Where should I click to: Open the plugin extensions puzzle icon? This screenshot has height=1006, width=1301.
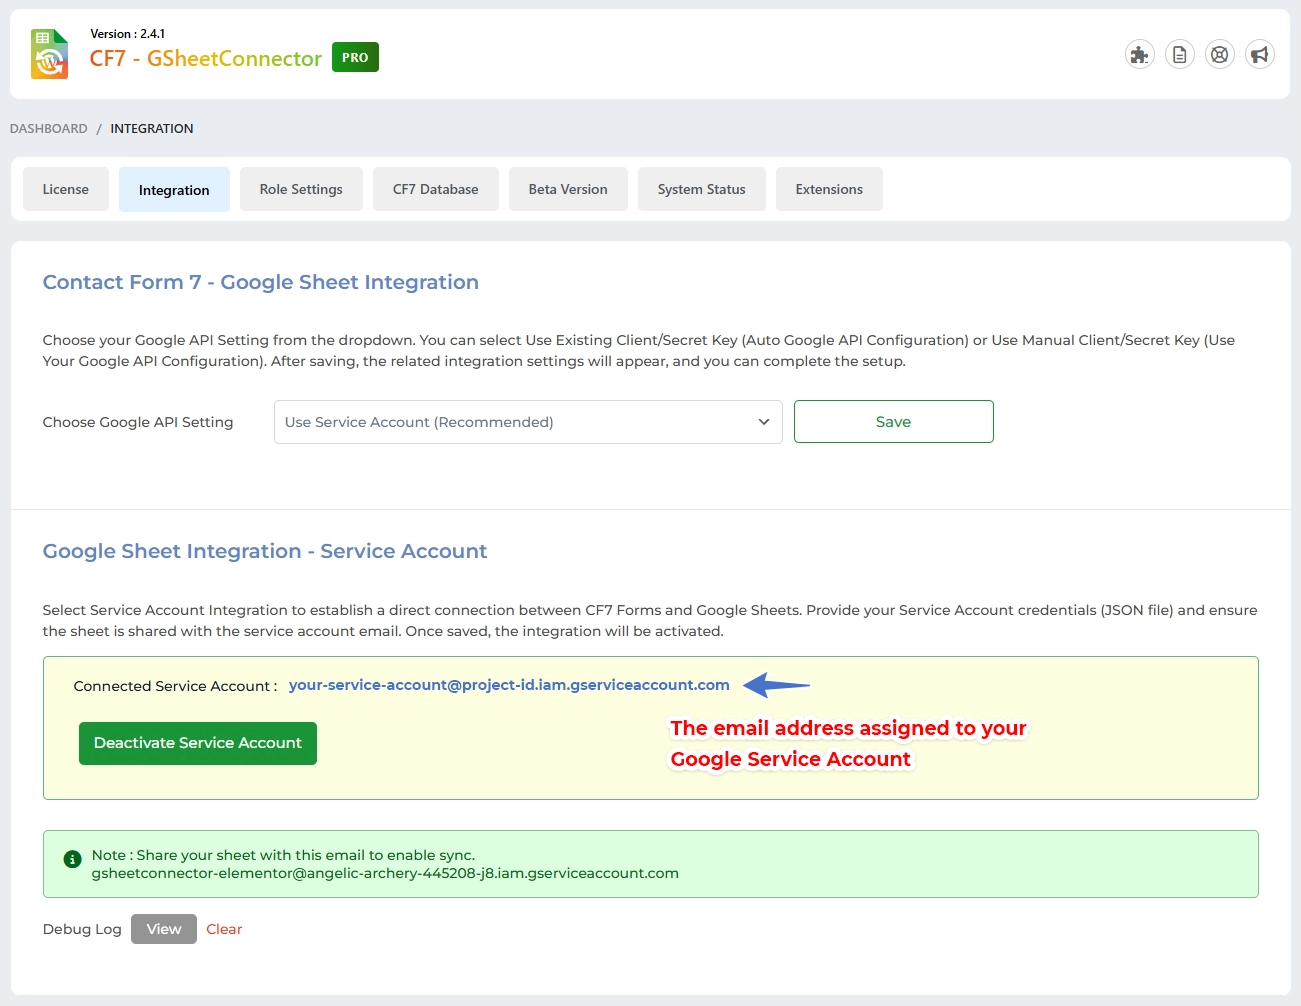point(1139,54)
